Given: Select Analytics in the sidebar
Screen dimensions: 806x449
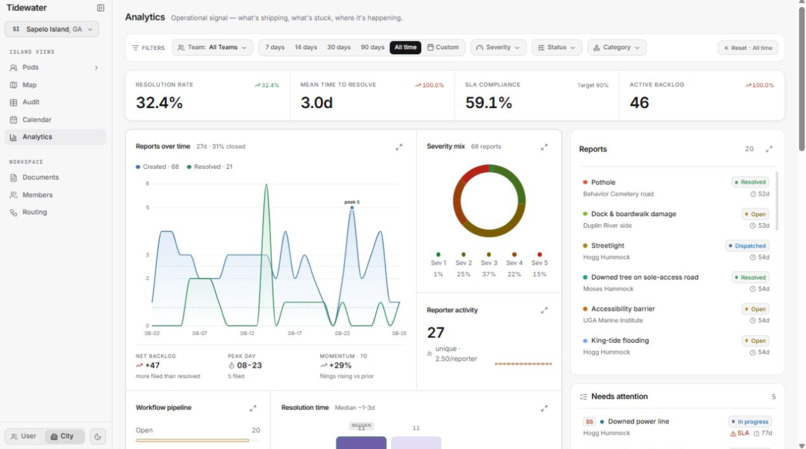Looking at the screenshot, I should coord(55,137).
